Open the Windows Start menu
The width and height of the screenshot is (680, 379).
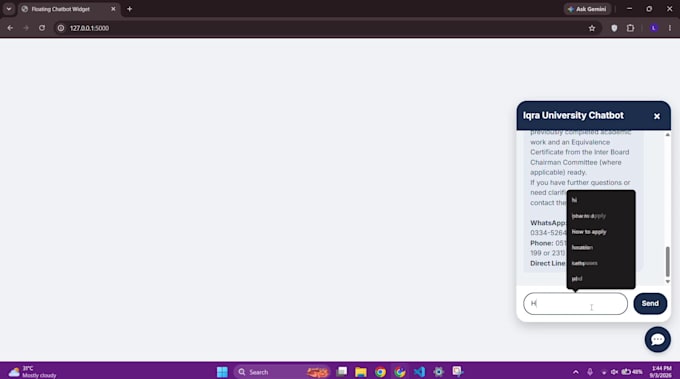pyautogui.click(x=222, y=372)
